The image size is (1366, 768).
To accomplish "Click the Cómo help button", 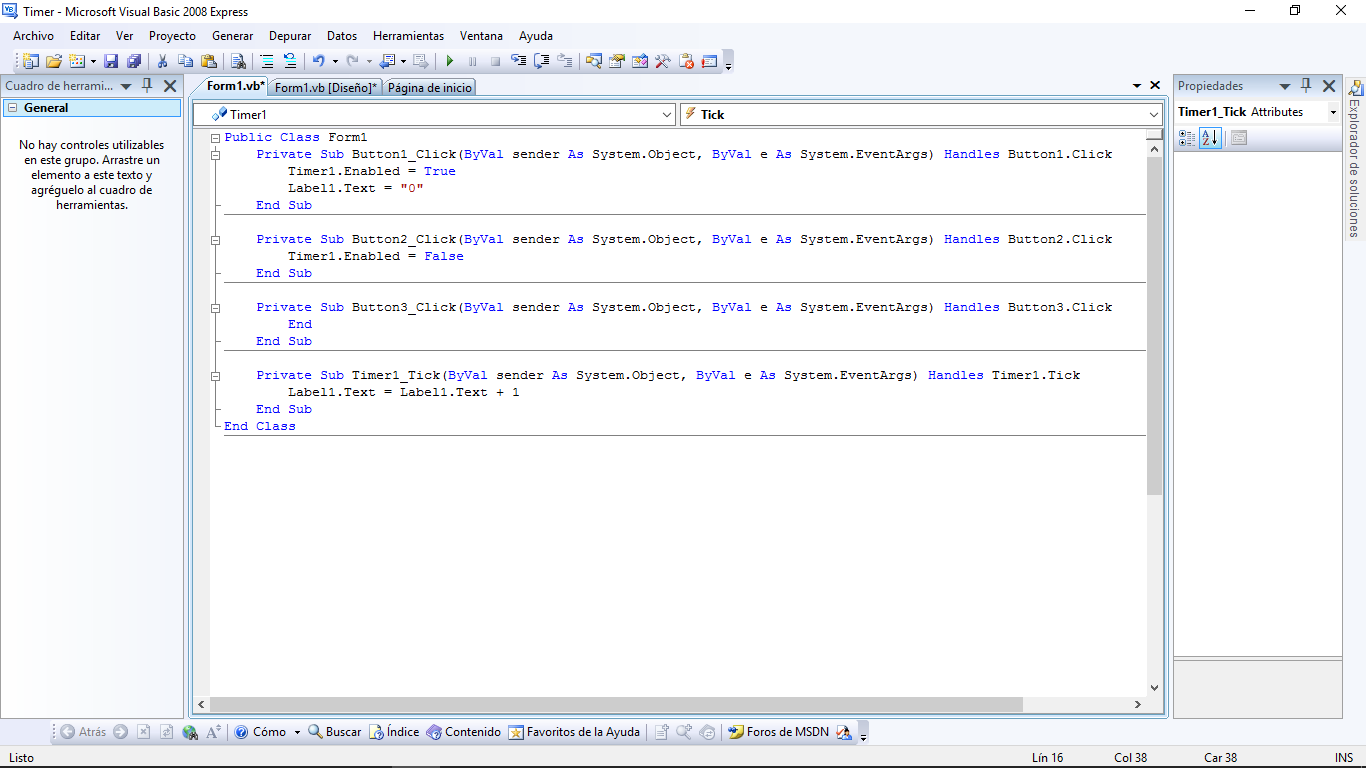I will pyautogui.click(x=261, y=732).
